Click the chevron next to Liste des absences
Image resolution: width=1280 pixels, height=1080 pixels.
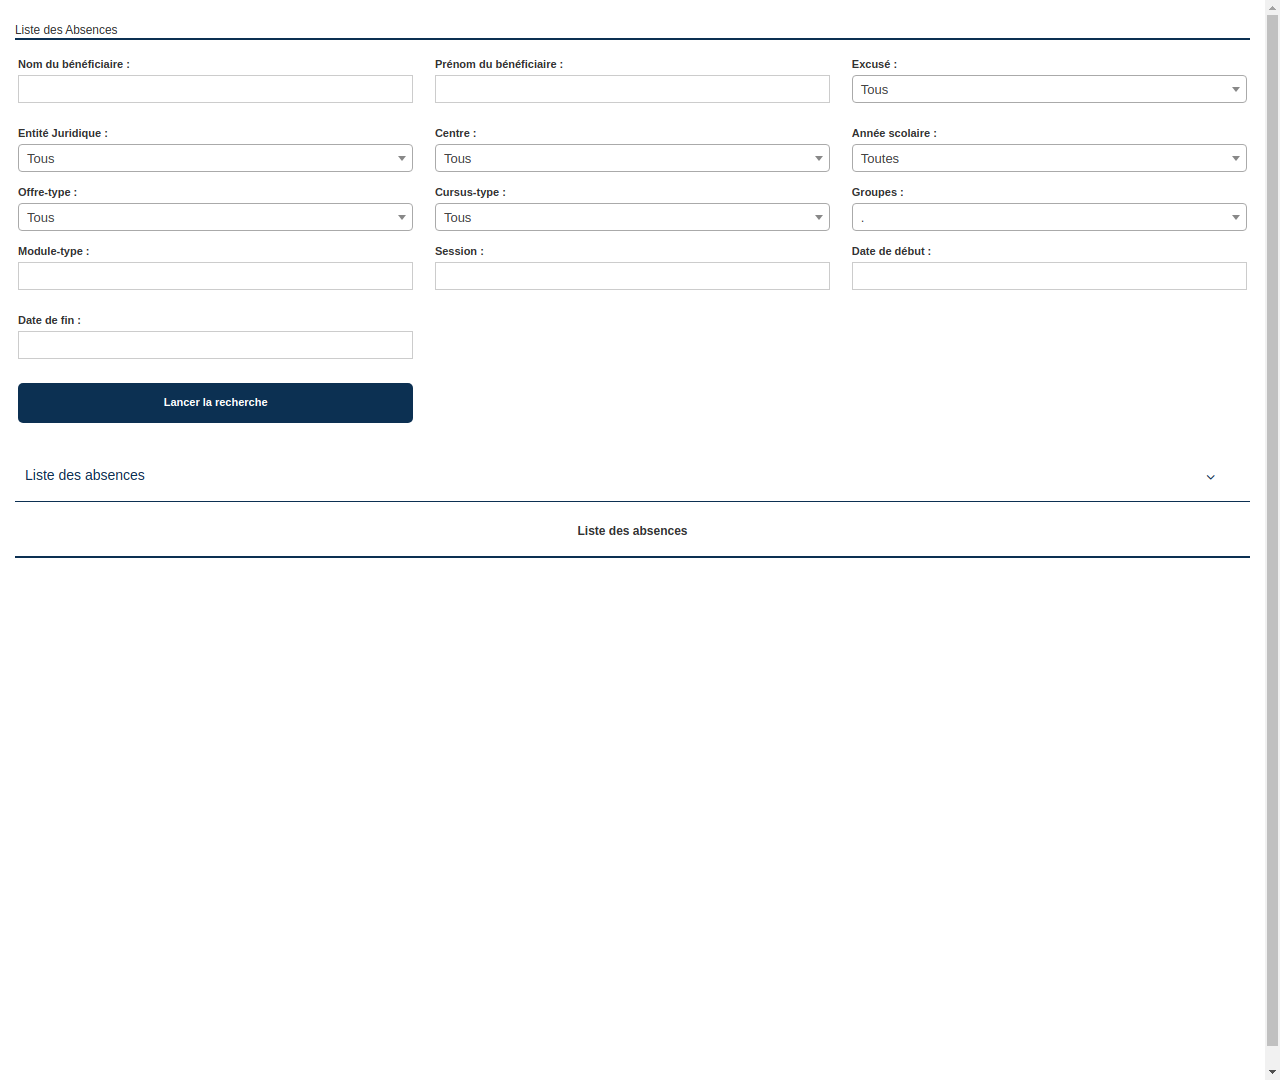click(x=1210, y=477)
